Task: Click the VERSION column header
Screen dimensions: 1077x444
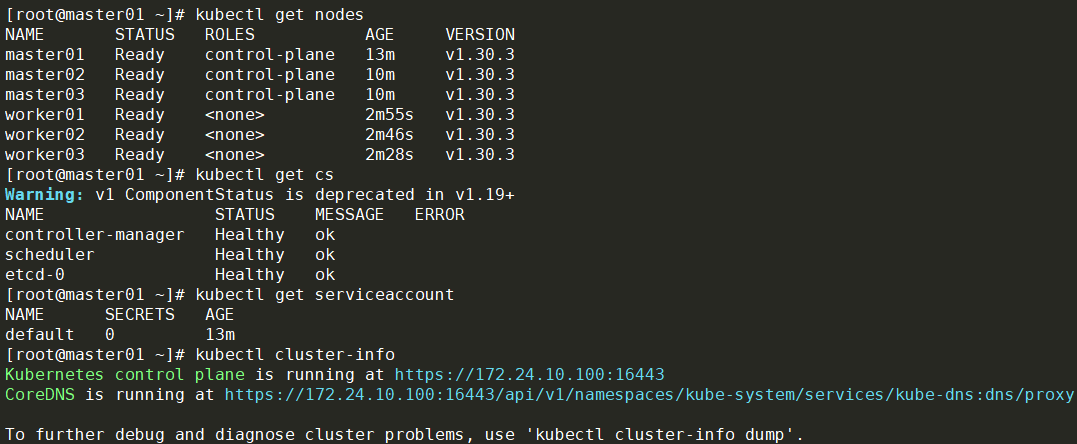Action: coord(480,35)
